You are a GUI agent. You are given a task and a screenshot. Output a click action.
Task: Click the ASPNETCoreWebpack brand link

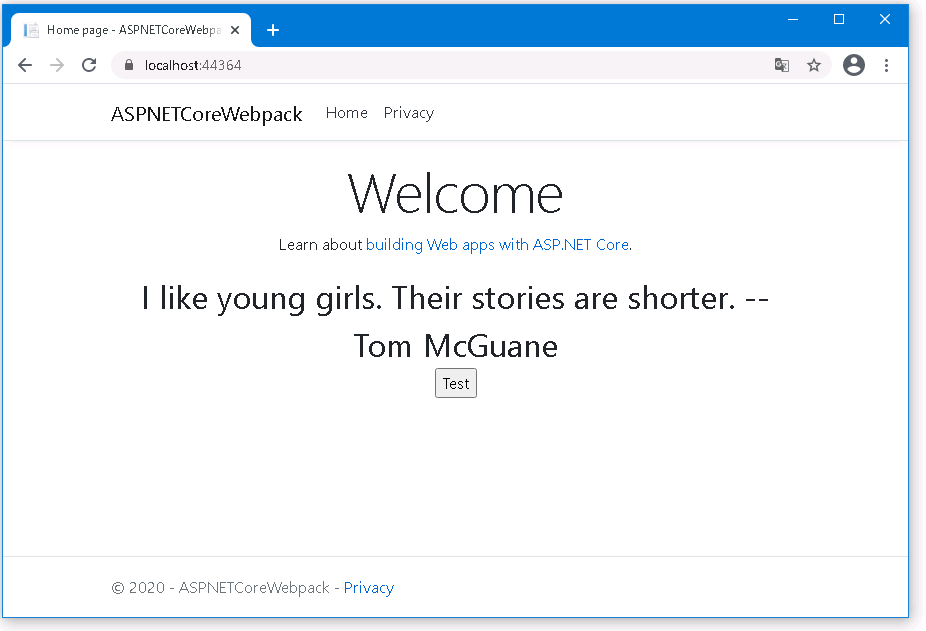pos(207,113)
